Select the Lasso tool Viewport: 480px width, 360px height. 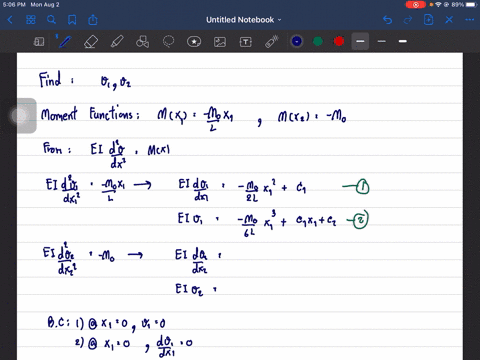(168, 42)
